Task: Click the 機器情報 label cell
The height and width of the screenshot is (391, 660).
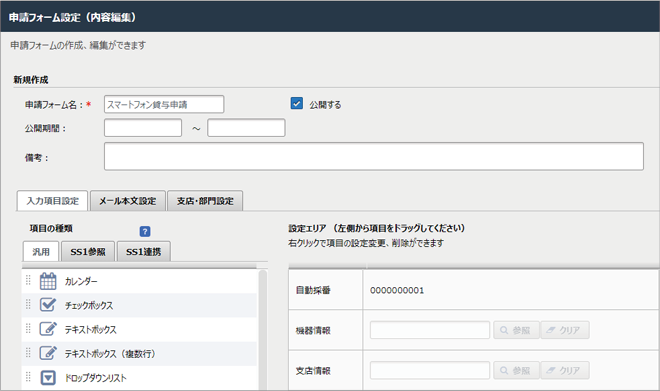Action: click(325, 330)
